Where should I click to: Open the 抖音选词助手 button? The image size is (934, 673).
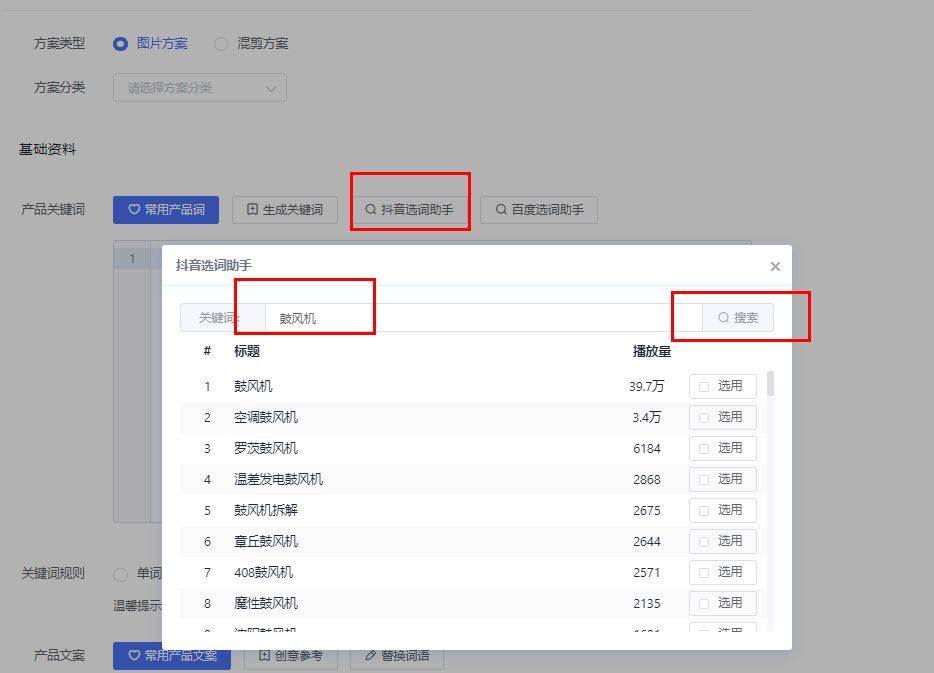click(x=410, y=210)
